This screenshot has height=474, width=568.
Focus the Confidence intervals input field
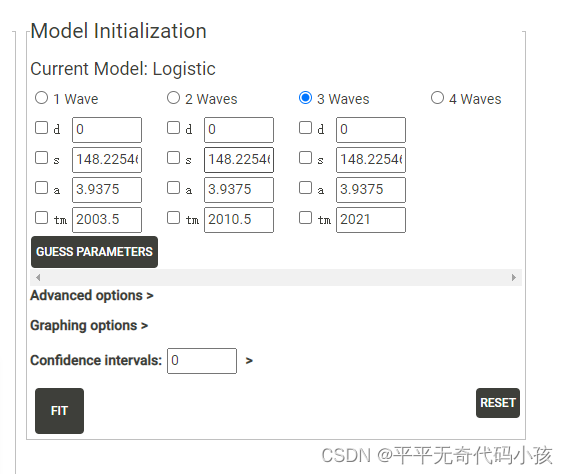pyautogui.click(x=202, y=361)
